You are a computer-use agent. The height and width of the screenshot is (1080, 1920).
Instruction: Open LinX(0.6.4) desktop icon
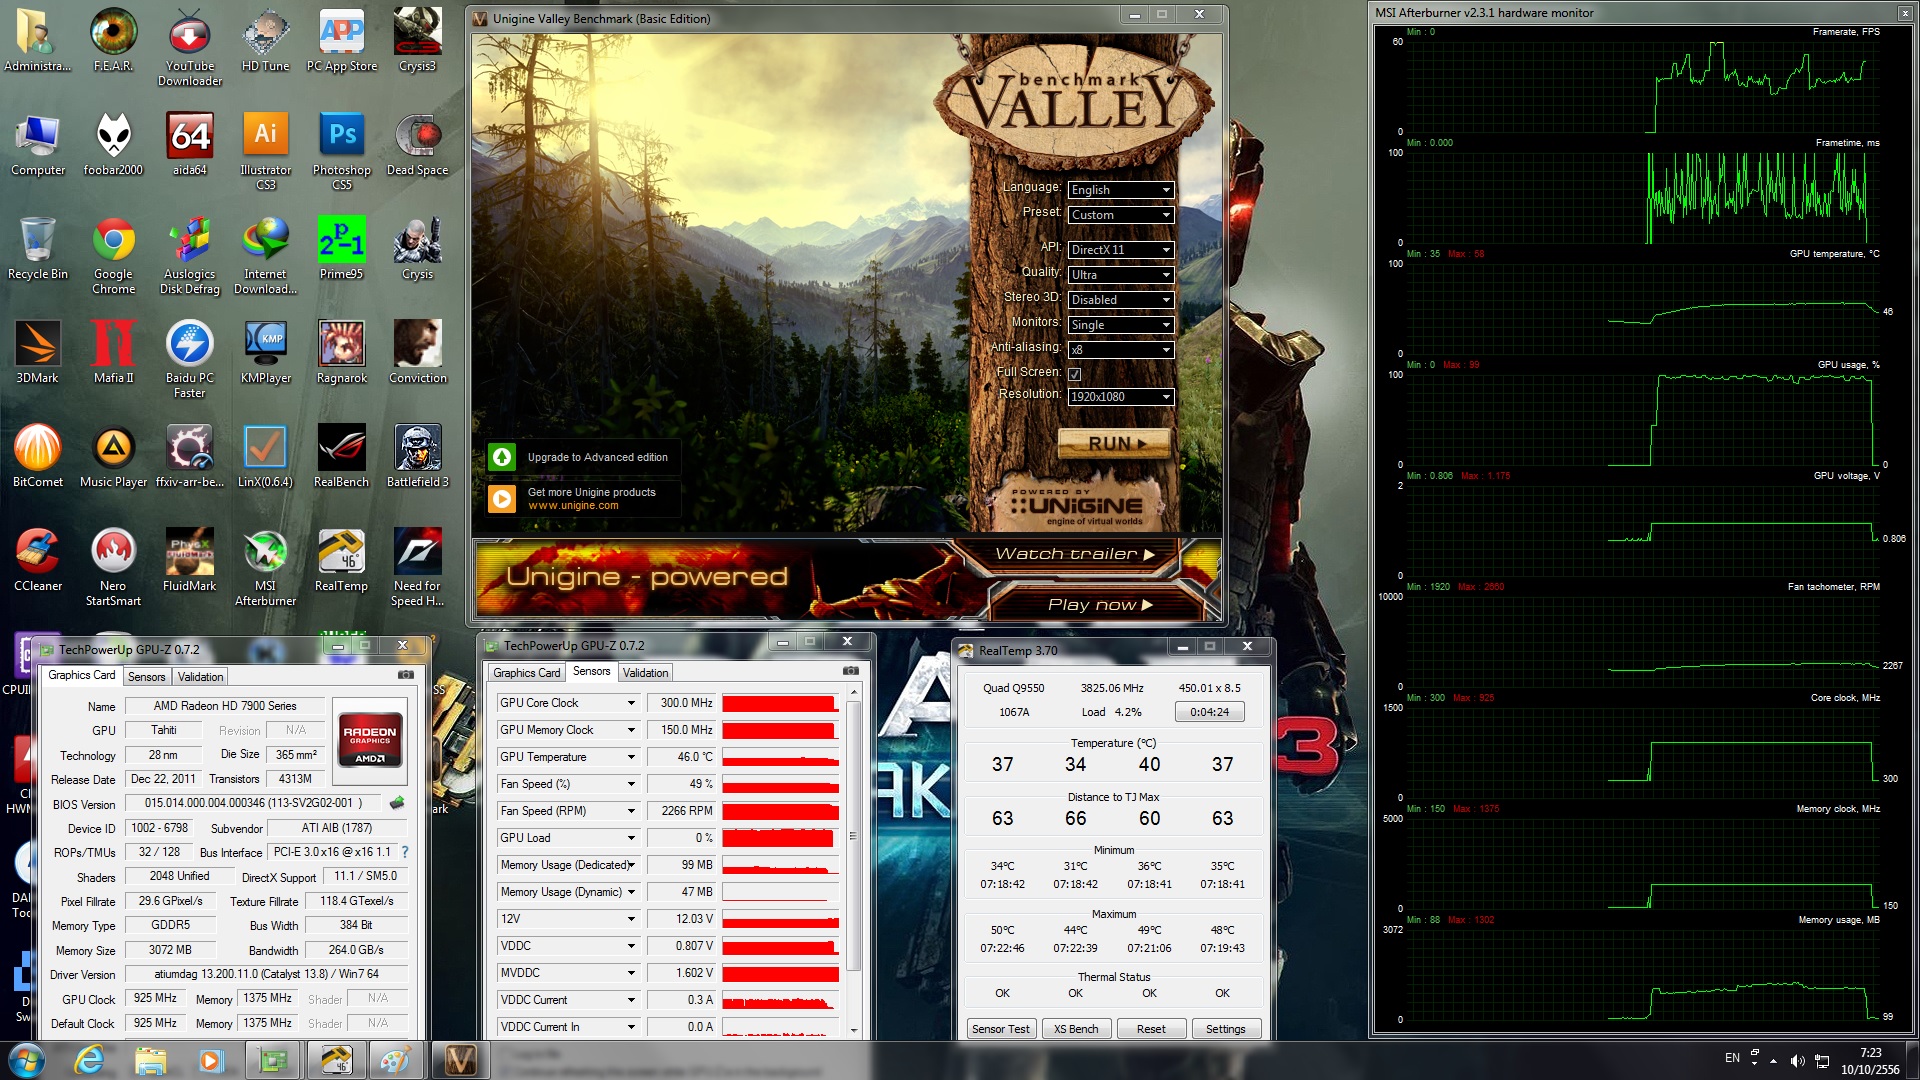(x=265, y=456)
